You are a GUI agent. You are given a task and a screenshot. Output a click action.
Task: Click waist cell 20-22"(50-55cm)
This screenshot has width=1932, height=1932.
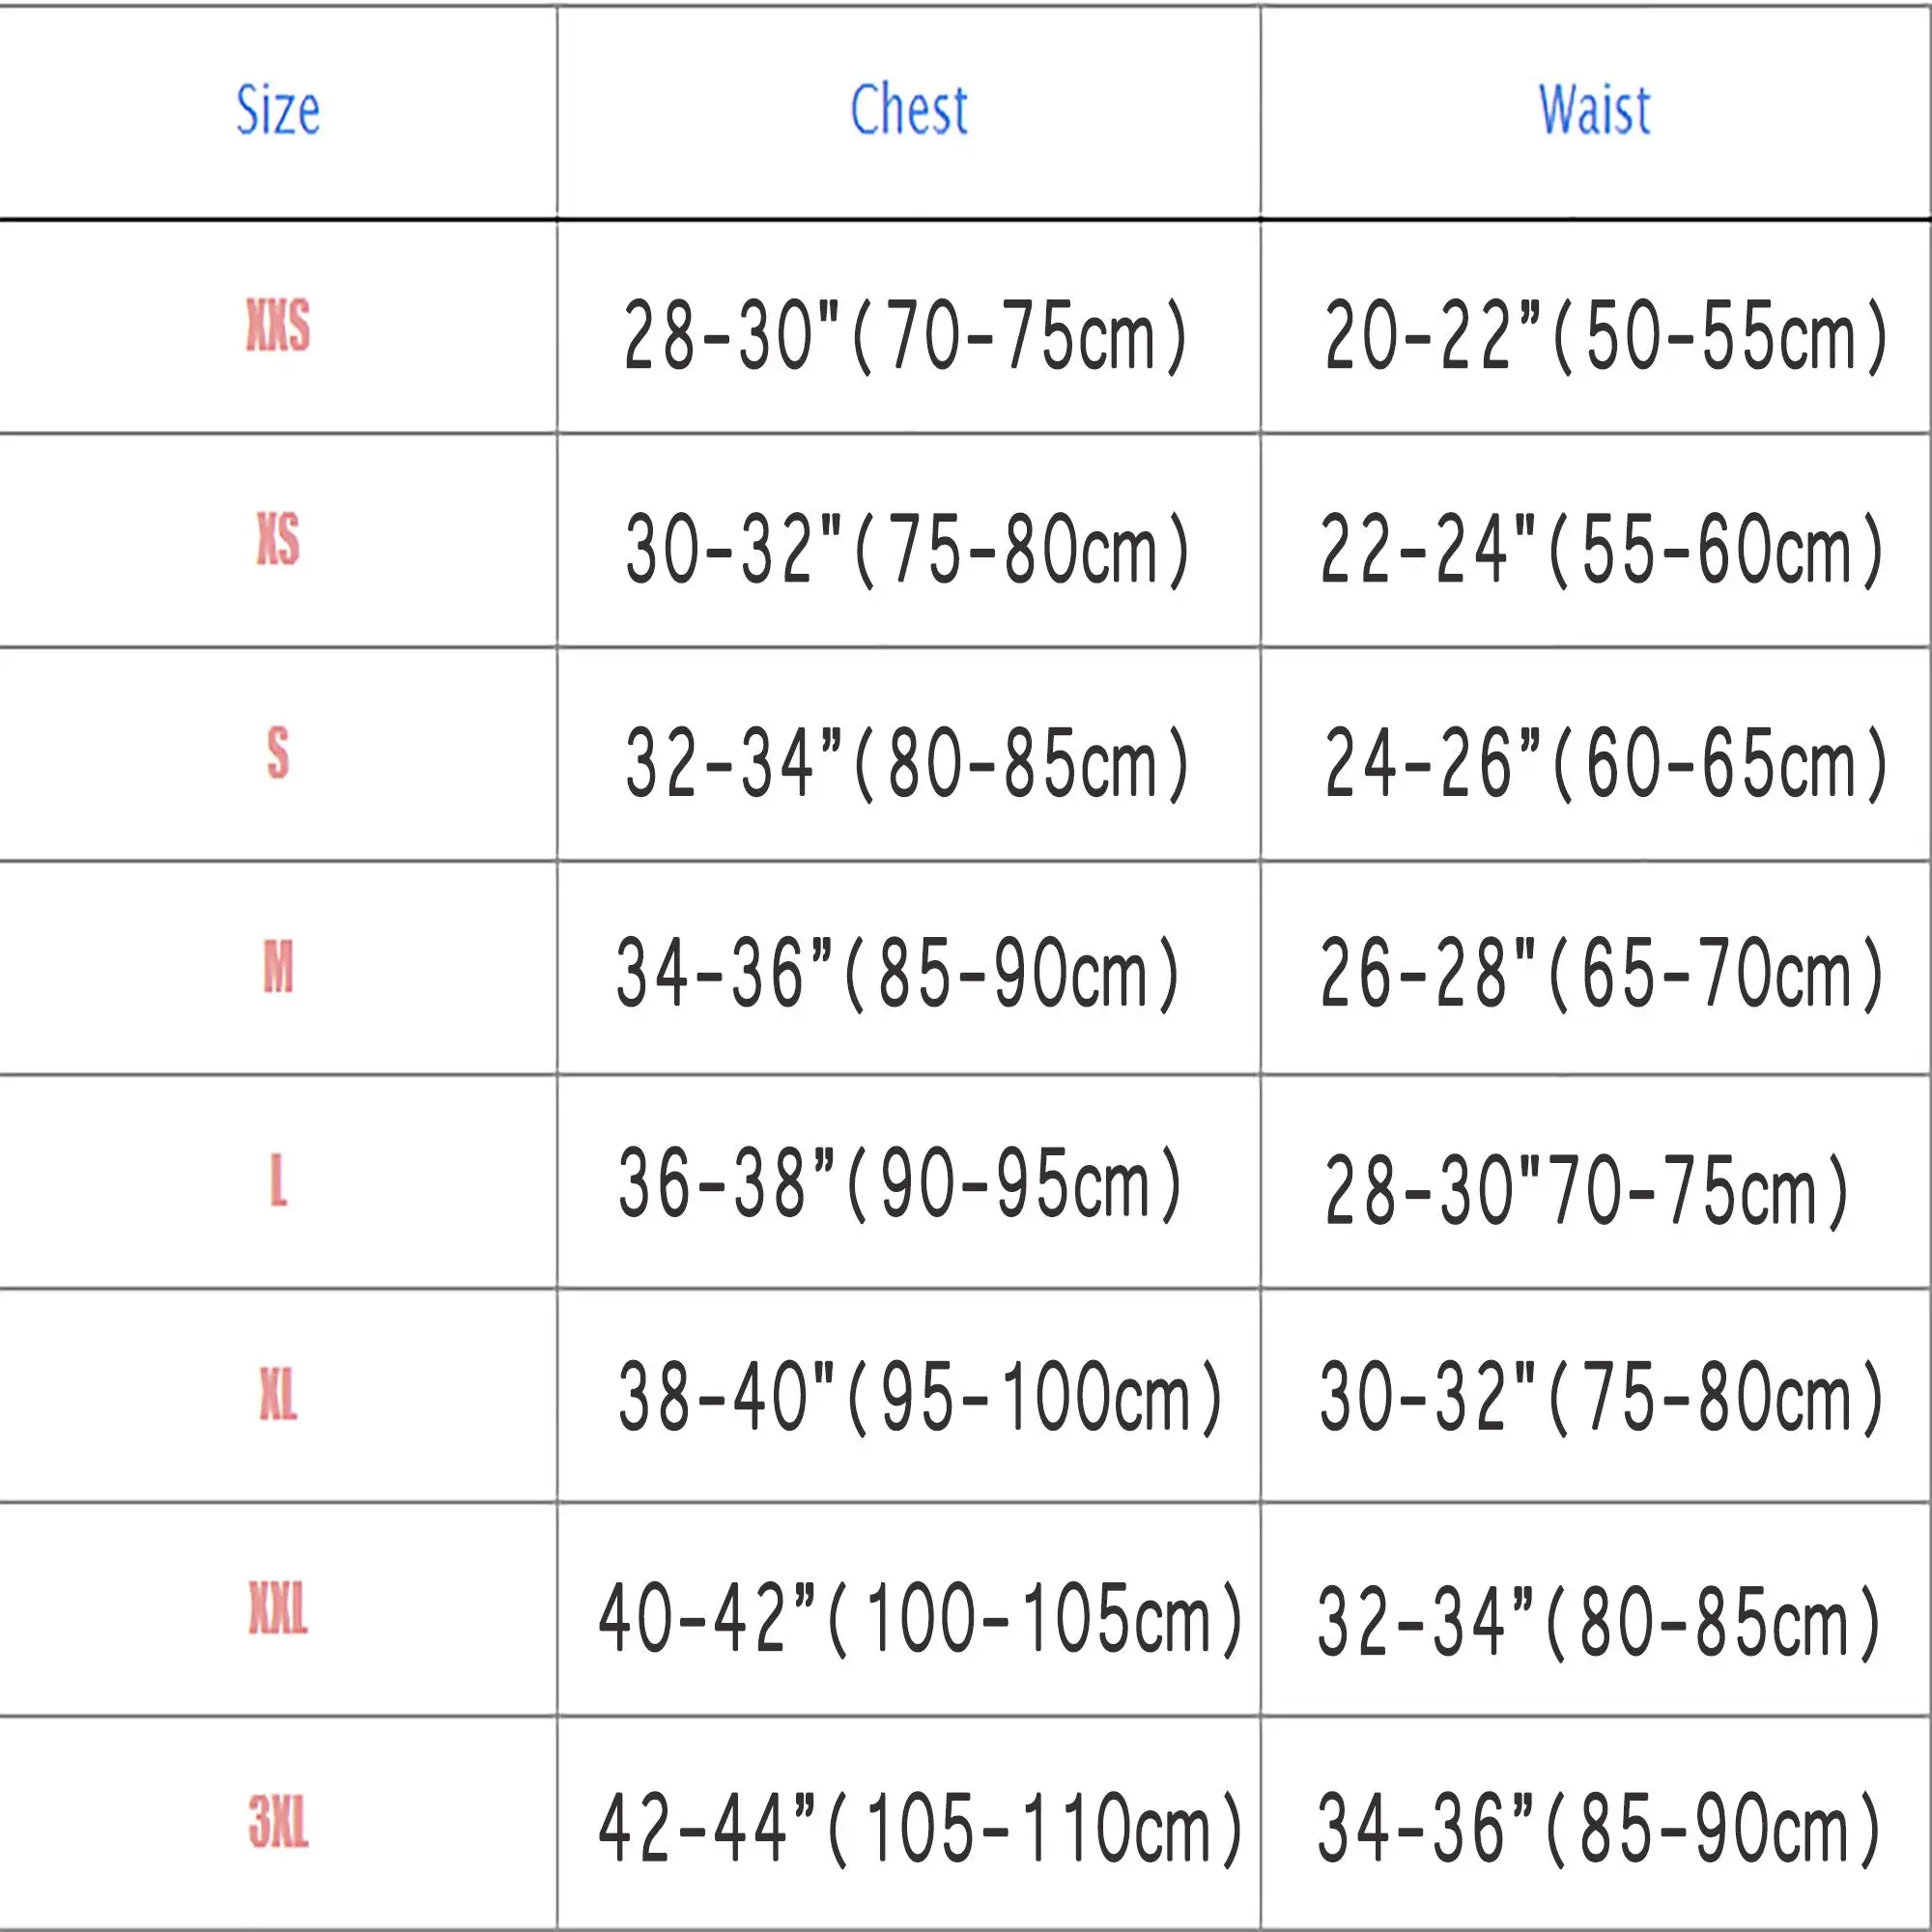[x=1606, y=336]
